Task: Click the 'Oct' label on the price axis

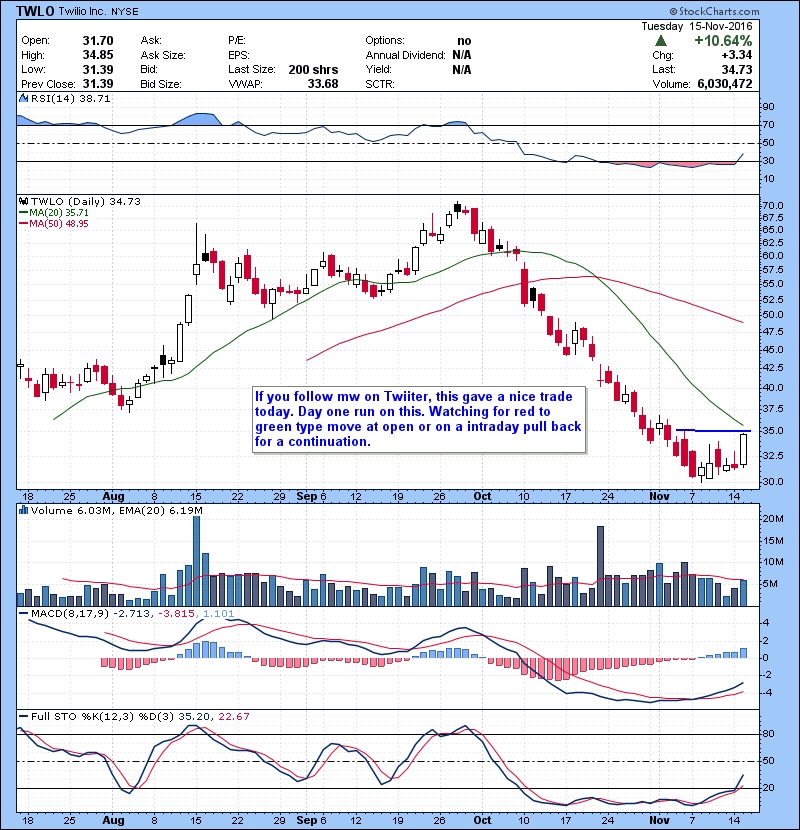Action: 482,497
